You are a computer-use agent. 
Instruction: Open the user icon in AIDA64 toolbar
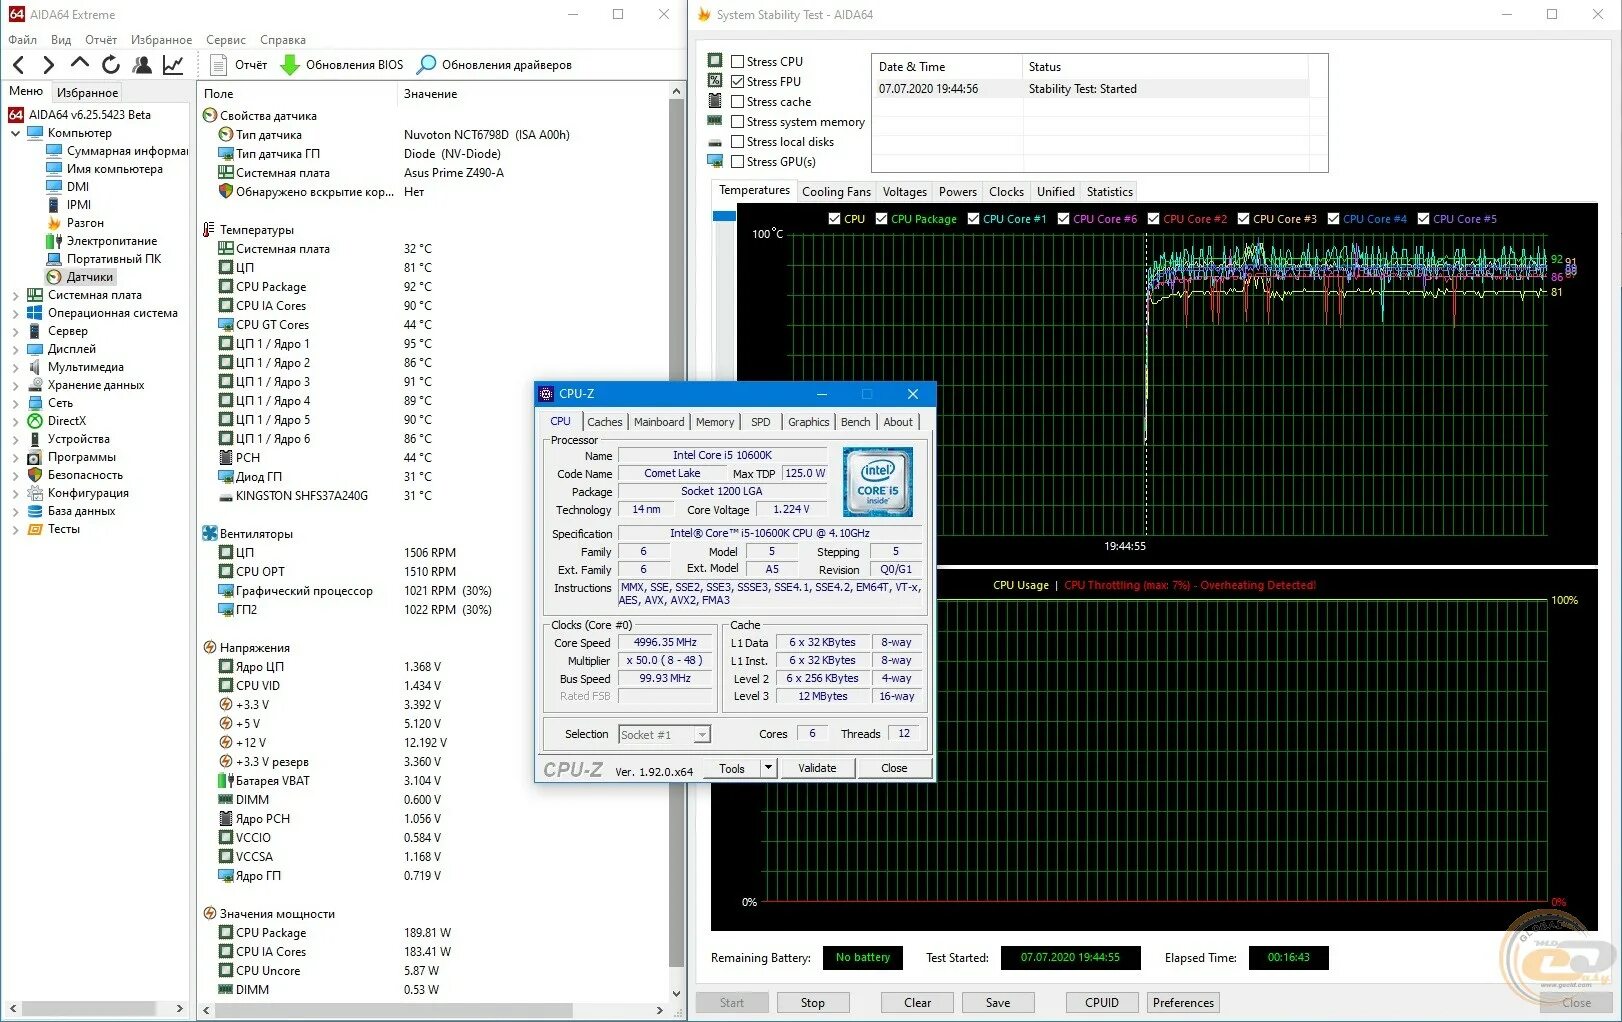(142, 65)
